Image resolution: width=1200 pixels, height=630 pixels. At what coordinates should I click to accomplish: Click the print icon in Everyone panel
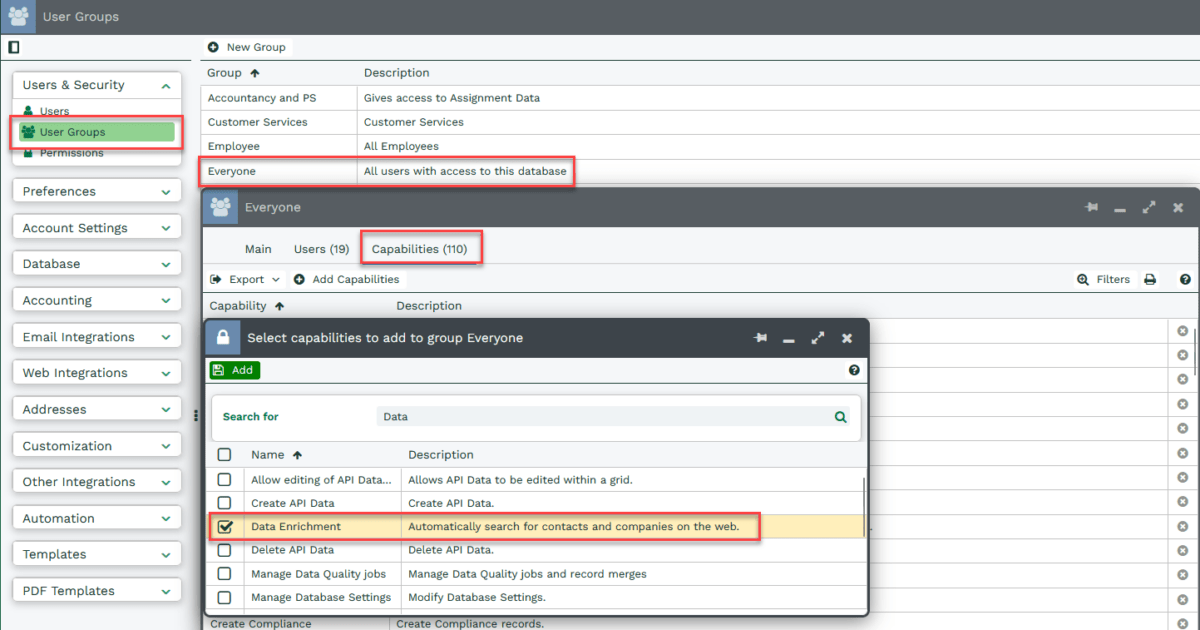tap(1150, 280)
